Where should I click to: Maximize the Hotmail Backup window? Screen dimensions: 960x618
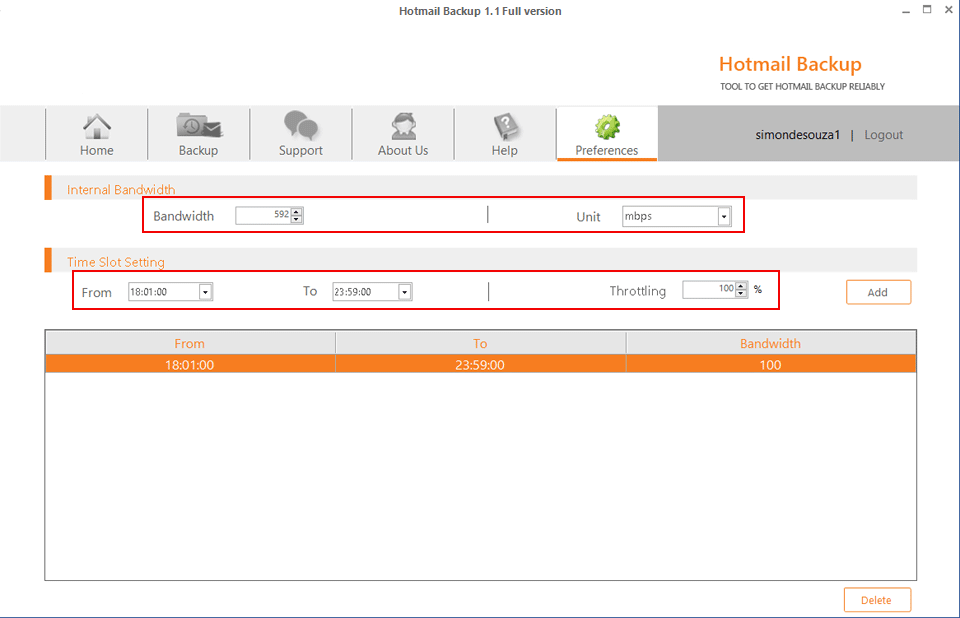coord(927,10)
